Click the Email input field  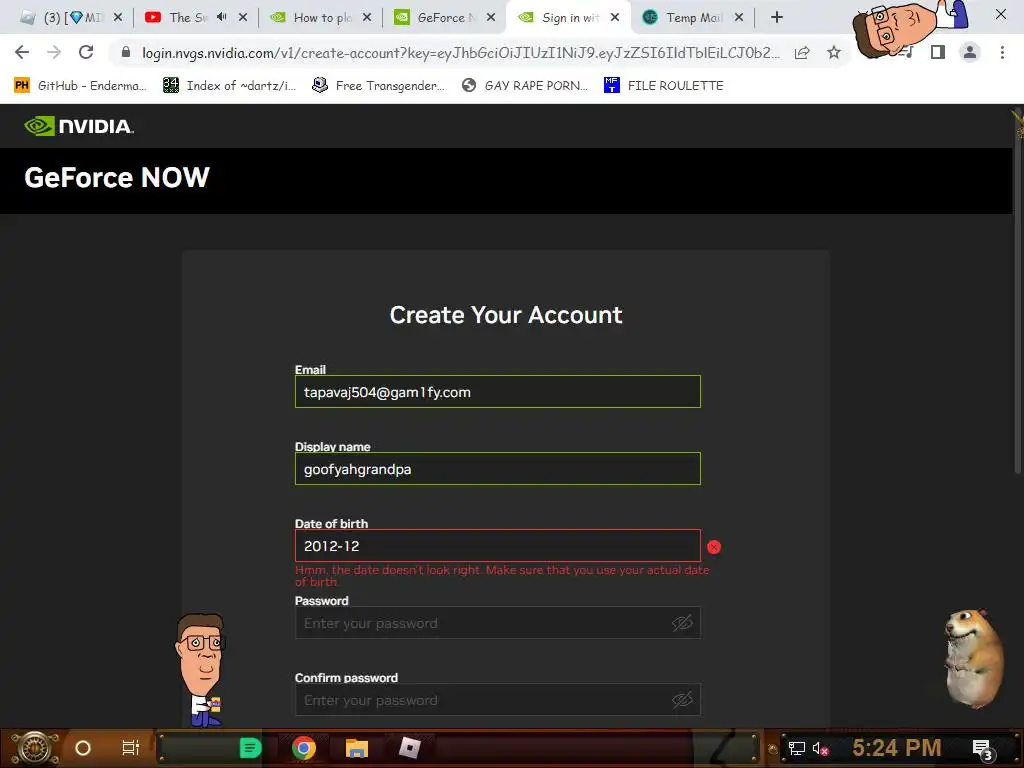coord(498,392)
